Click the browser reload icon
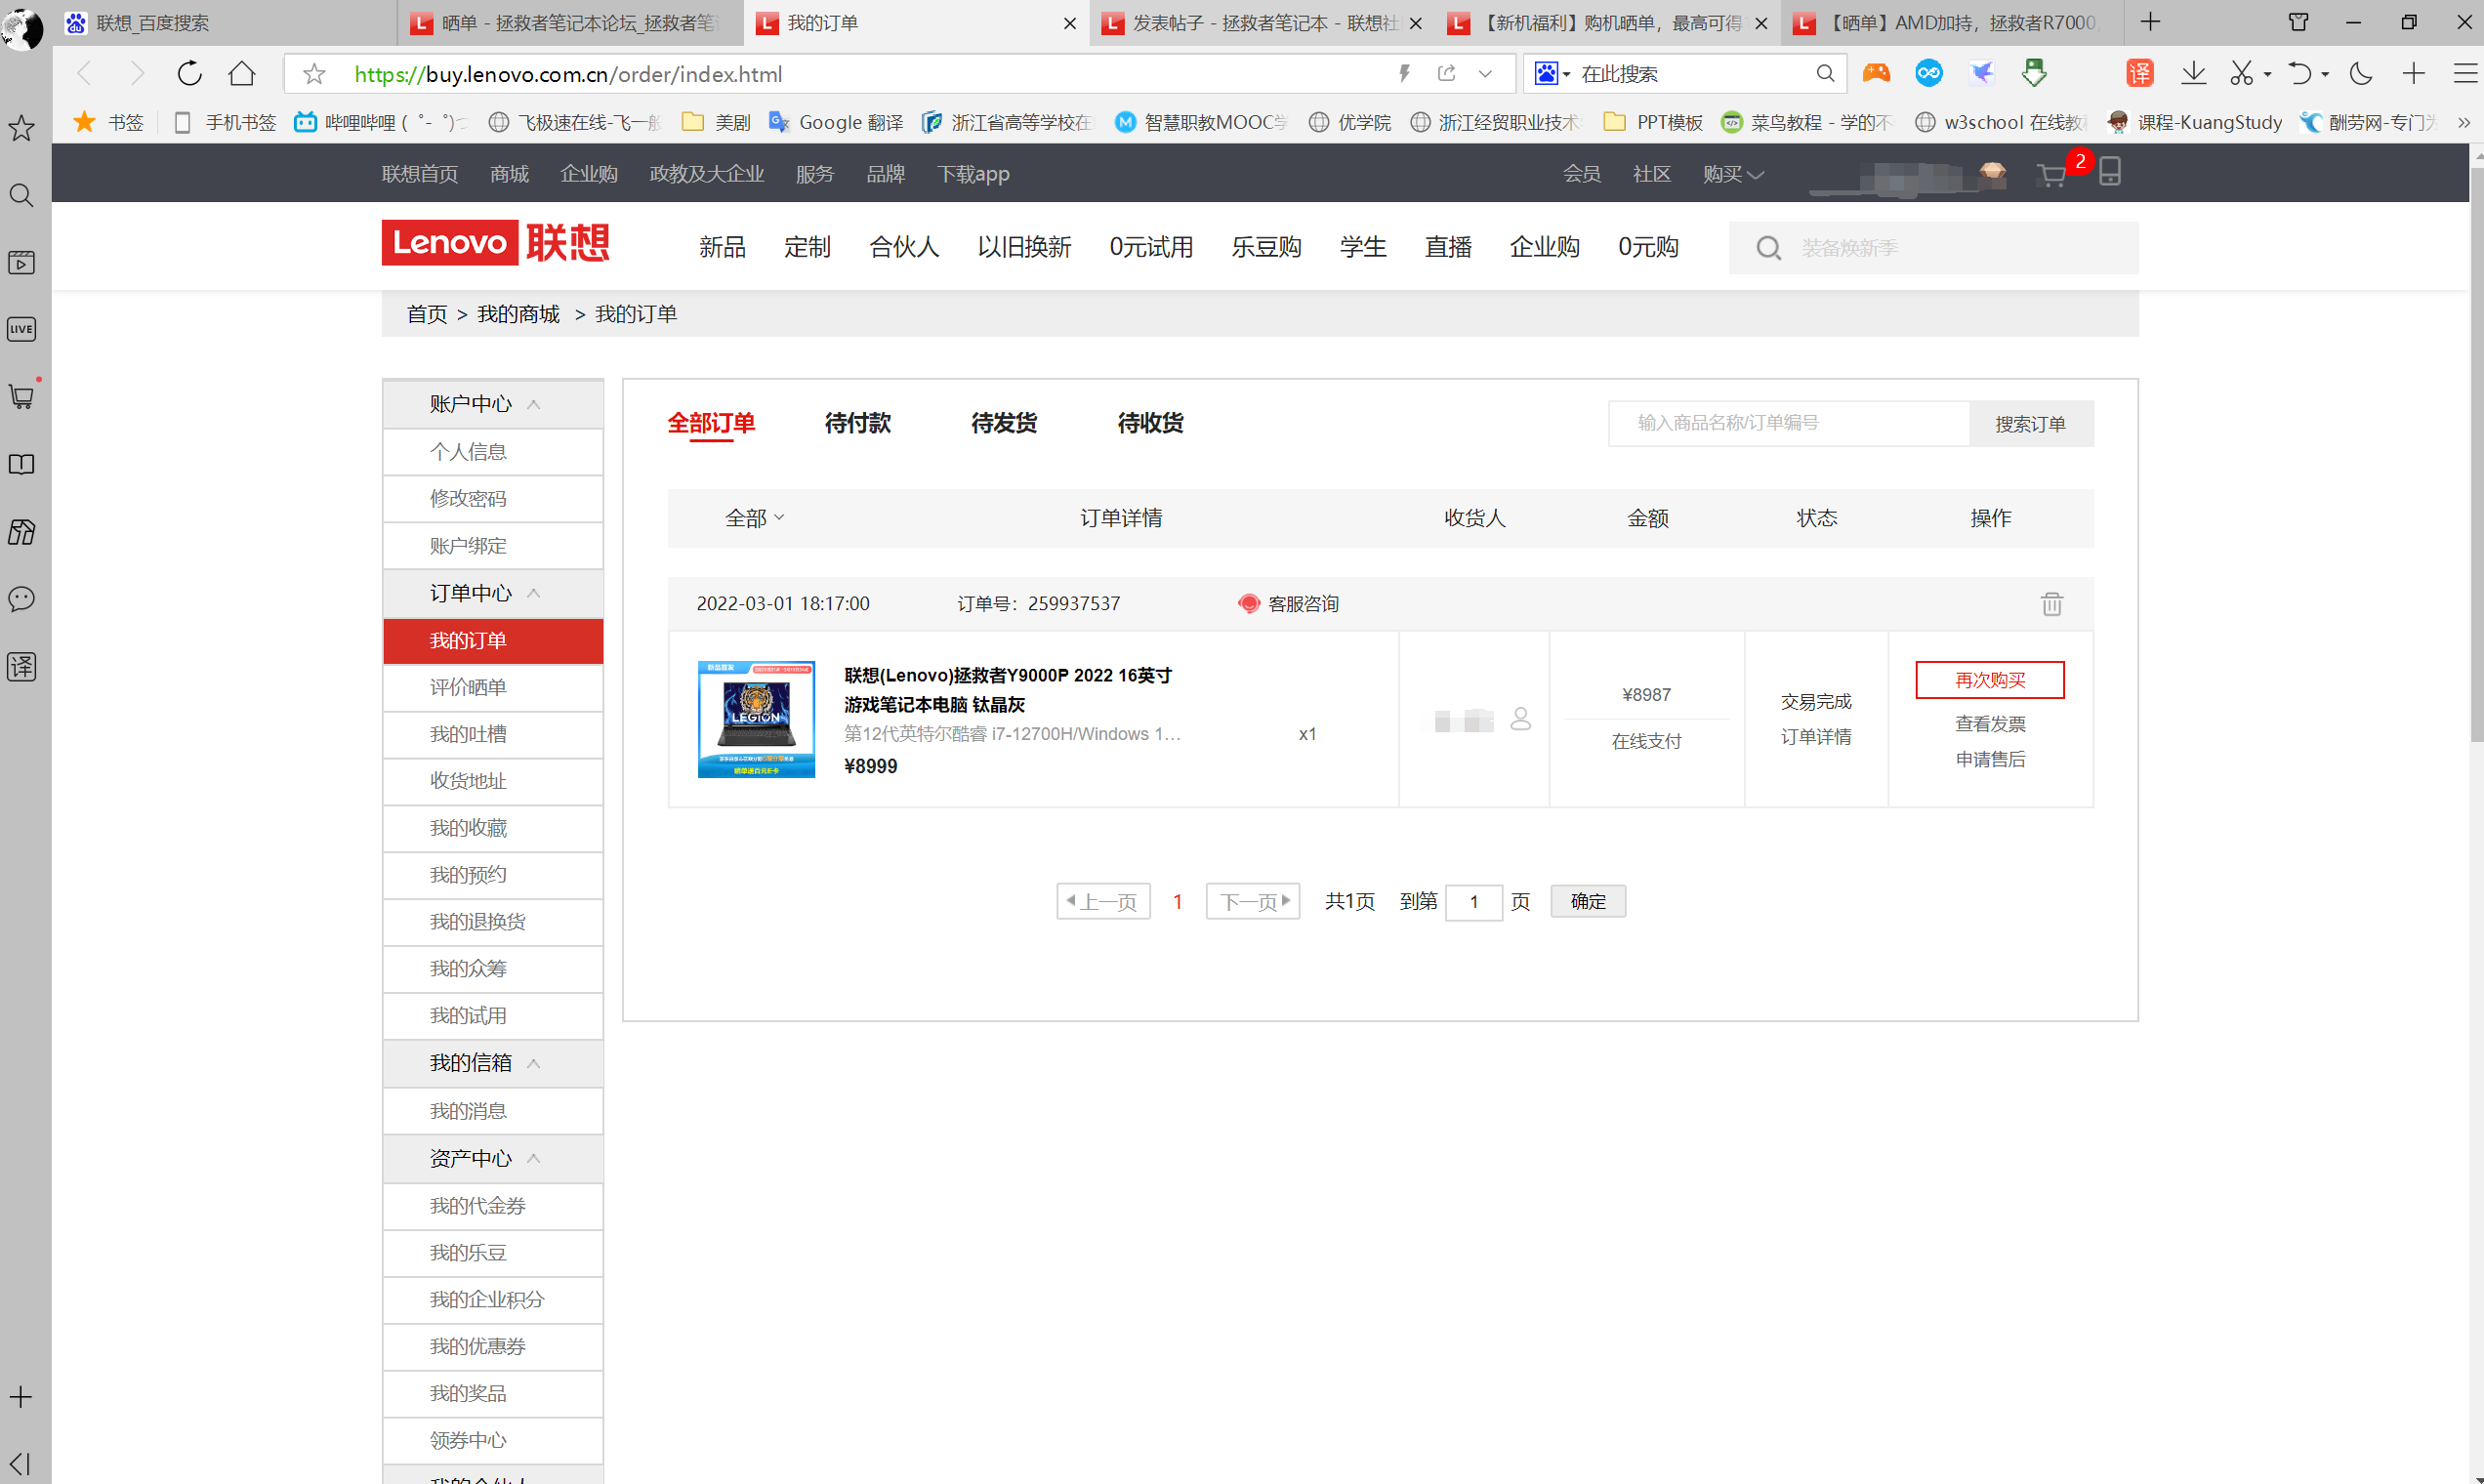The width and height of the screenshot is (2484, 1484). pos(189,73)
